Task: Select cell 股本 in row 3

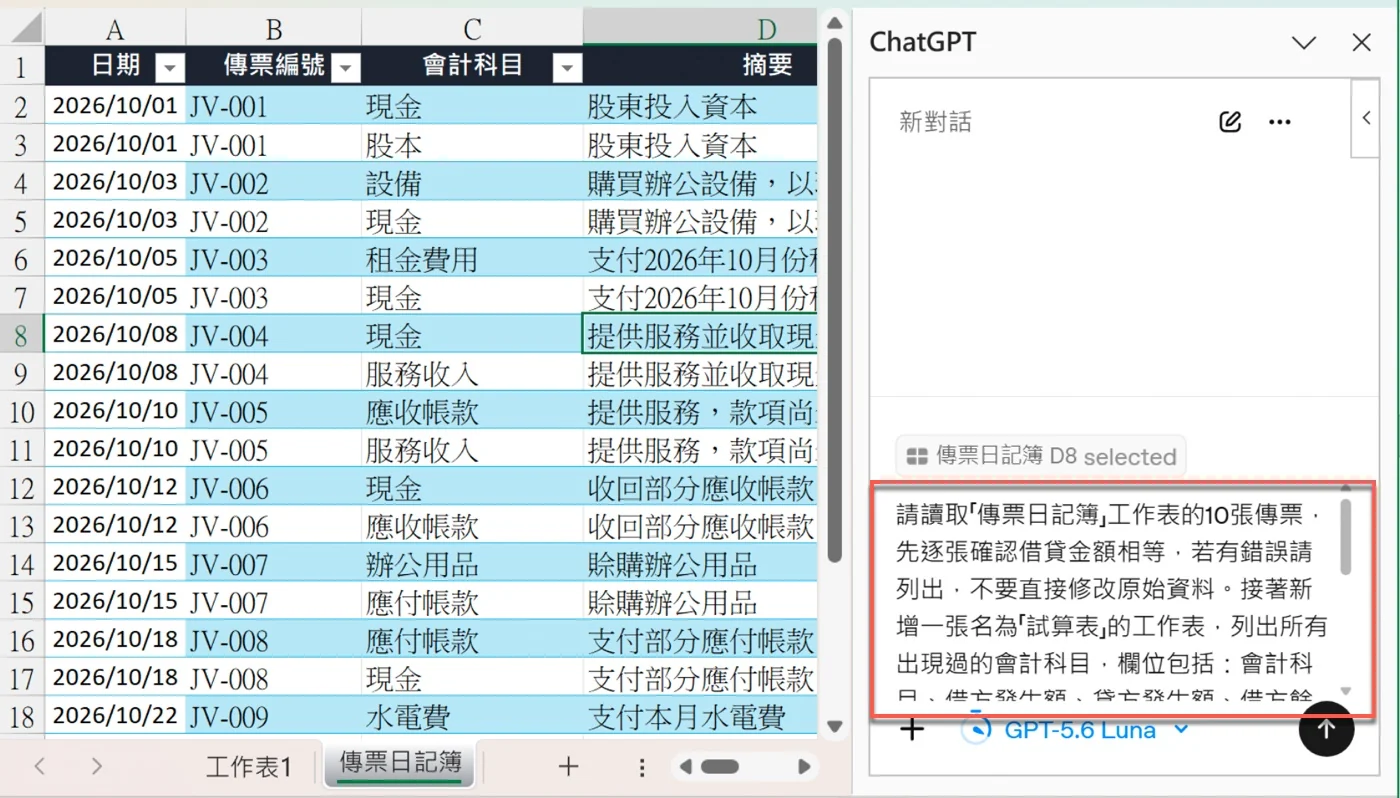Action: click(x=472, y=145)
